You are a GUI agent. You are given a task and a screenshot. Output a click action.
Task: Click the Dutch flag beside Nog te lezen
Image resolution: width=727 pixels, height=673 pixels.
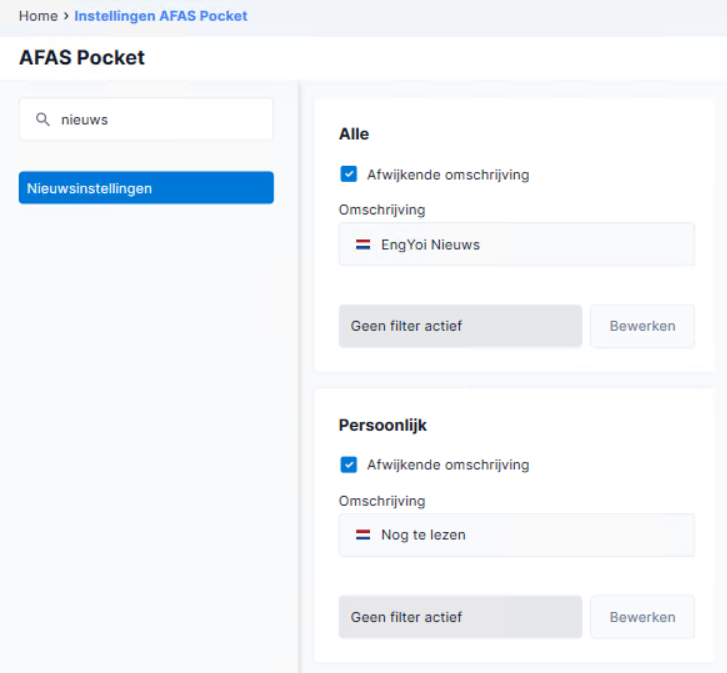[363, 535]
